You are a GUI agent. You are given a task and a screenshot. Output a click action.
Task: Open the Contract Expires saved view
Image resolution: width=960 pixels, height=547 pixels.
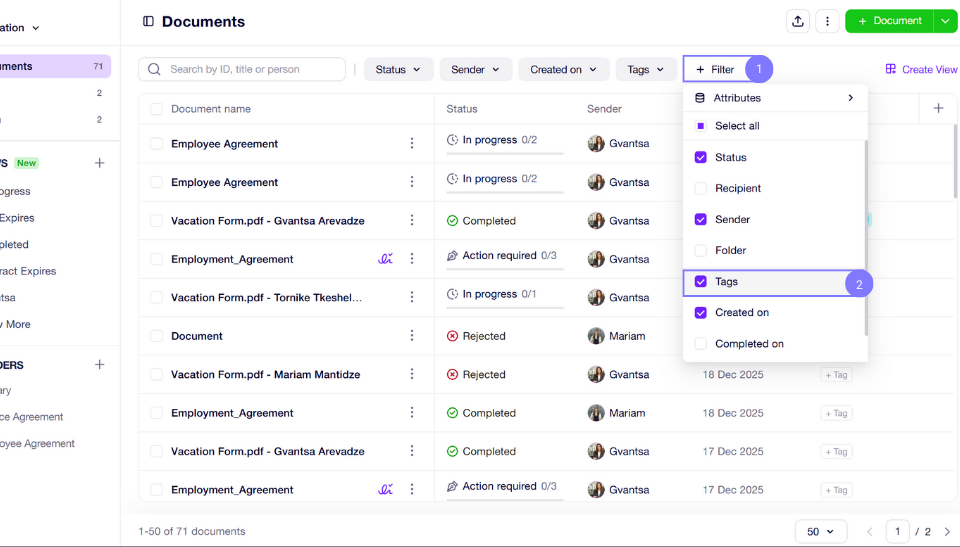click(x=28, y=271)
